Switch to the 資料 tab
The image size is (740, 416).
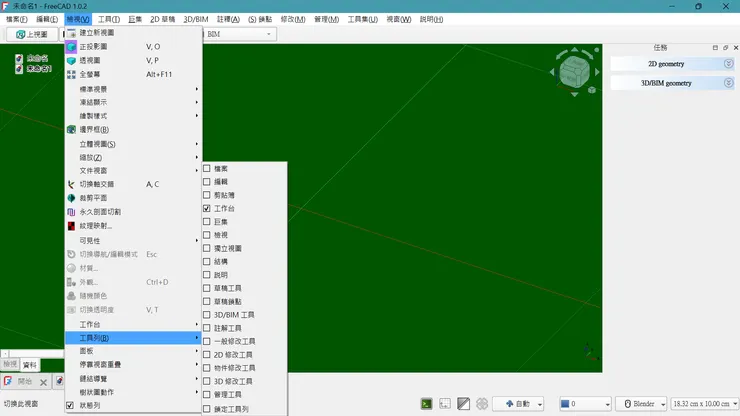click(30, 365)
